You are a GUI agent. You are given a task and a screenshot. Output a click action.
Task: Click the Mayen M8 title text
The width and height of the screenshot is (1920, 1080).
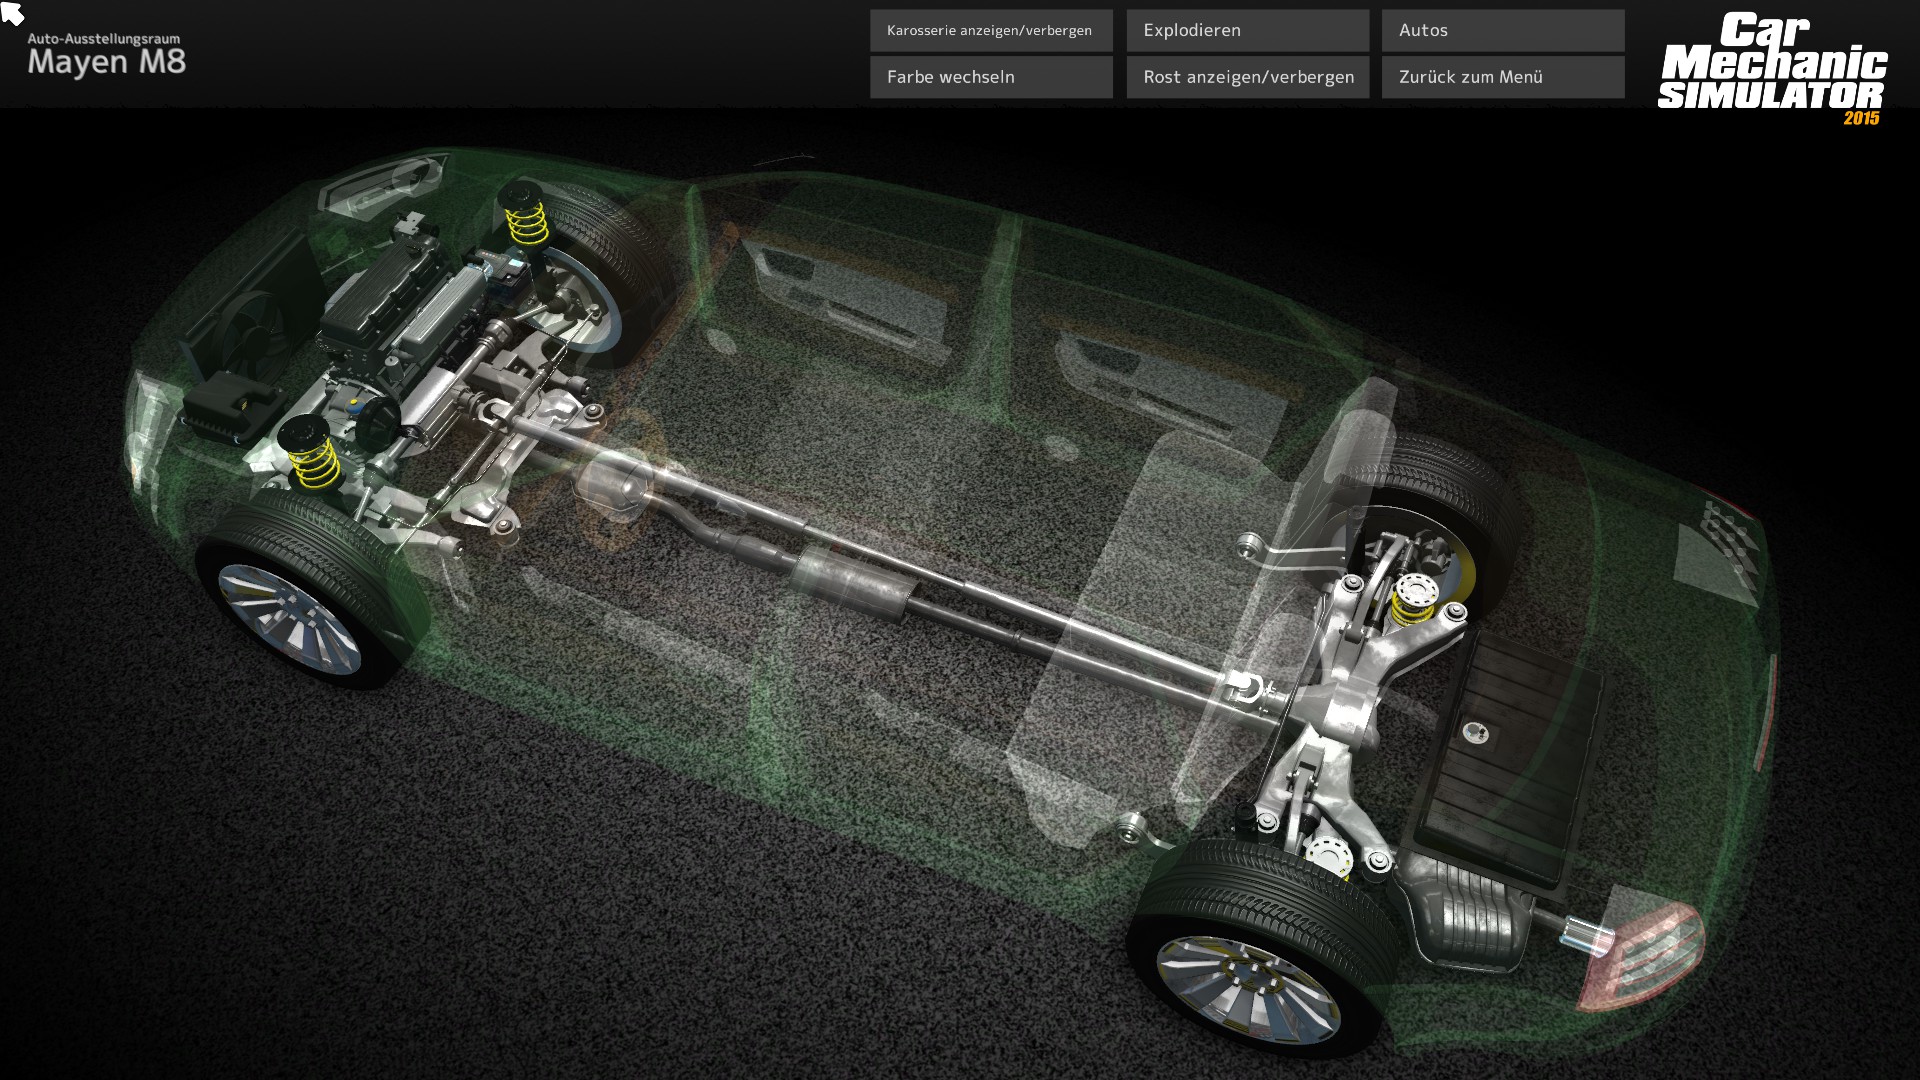(x=106, y=62)
